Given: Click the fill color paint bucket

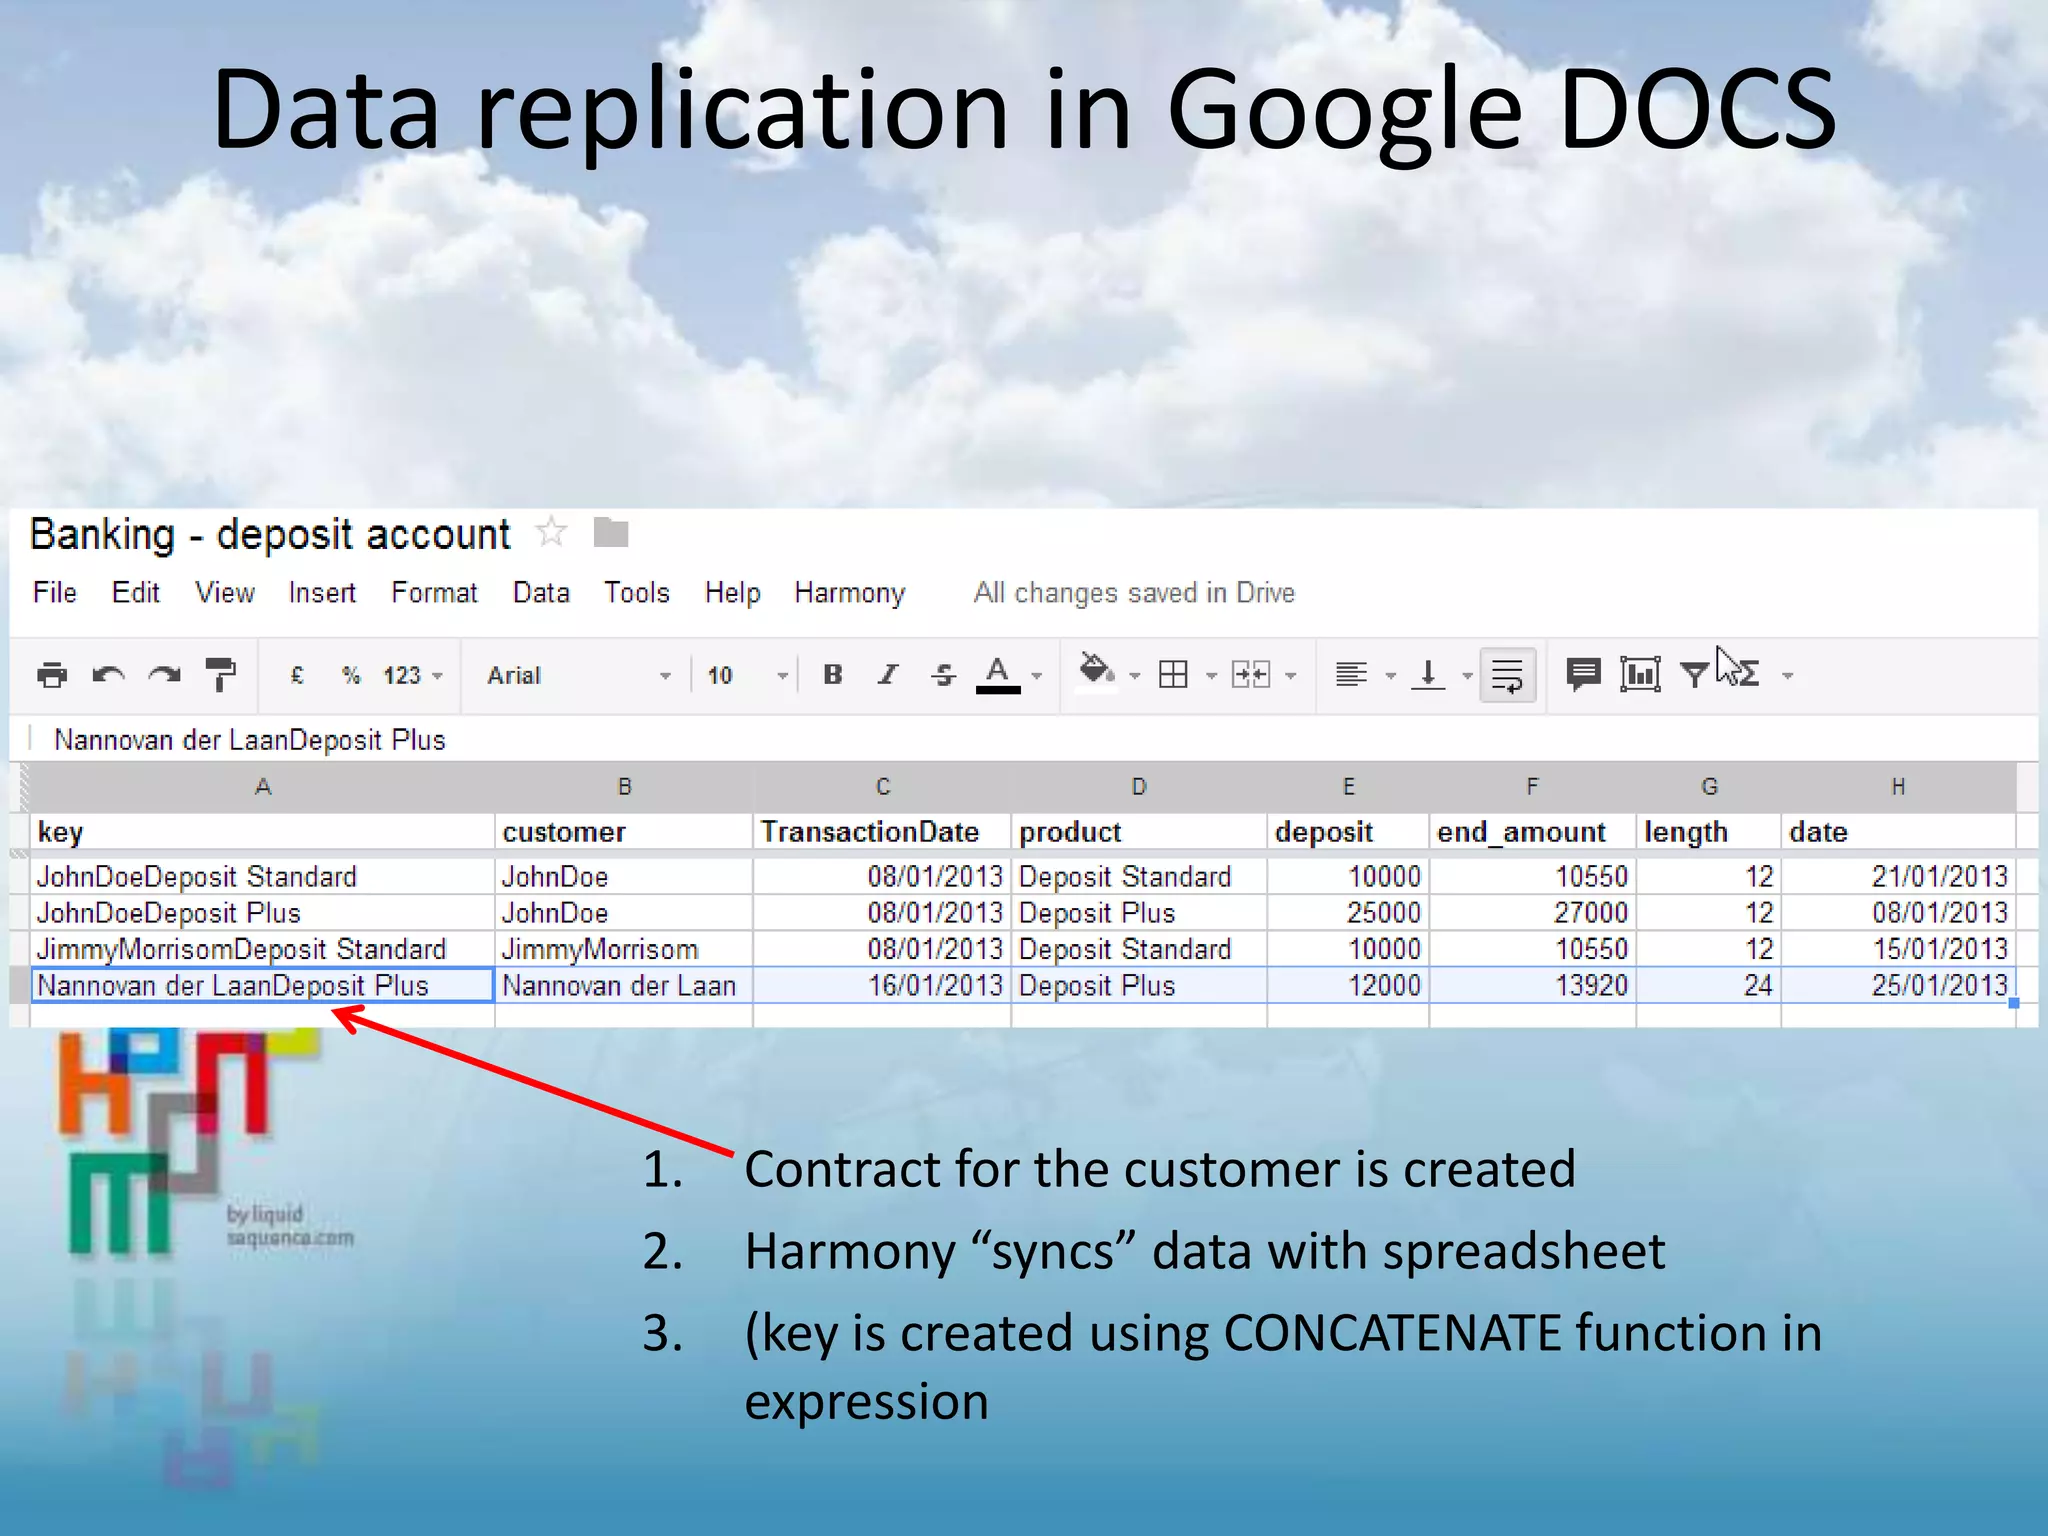Looking at the screenshot, I should coord(1096,670).
